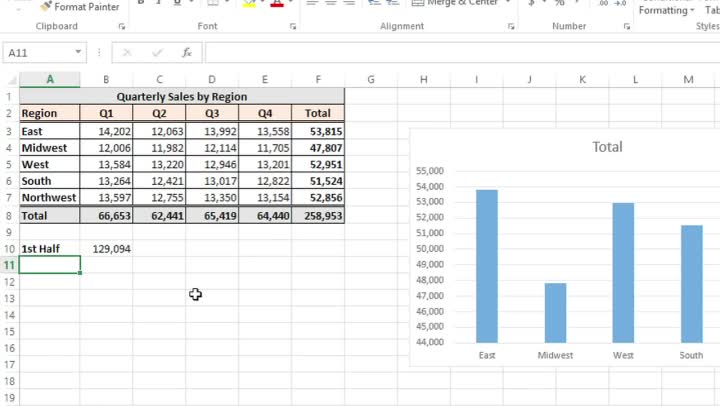The height and width of the screenshot is (406, 720).
Task: Click the Enter checkmark in formula bar
Action: coord(157,52)
